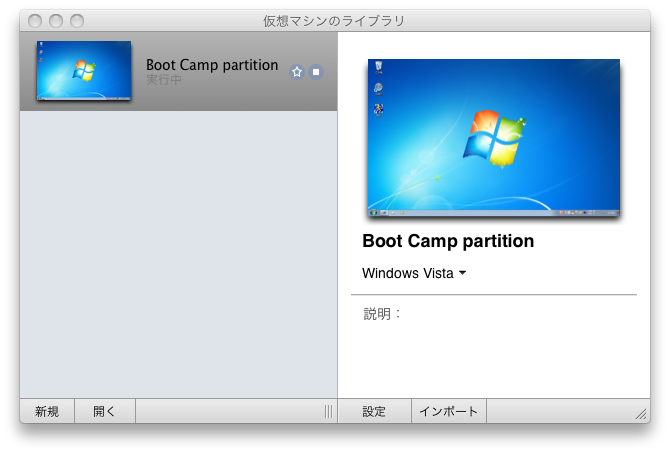Click the Windows logo in the large preview
670x453 pixels.
point(494,138)
